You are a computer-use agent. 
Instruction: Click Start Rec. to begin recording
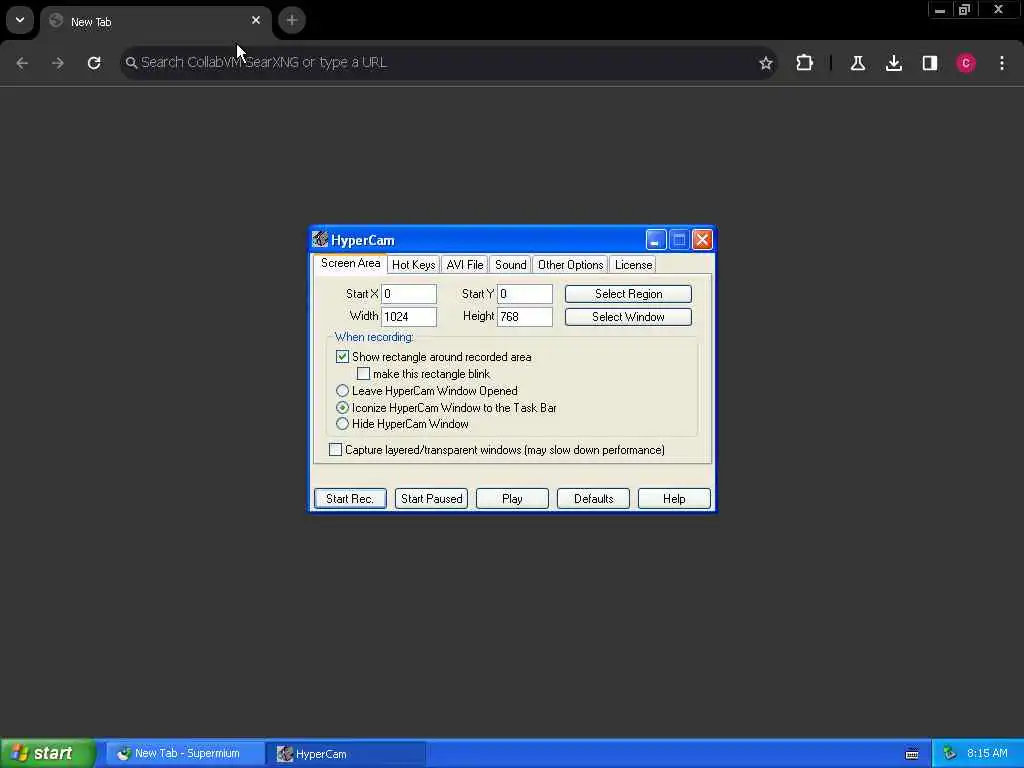tap(350, 498)
